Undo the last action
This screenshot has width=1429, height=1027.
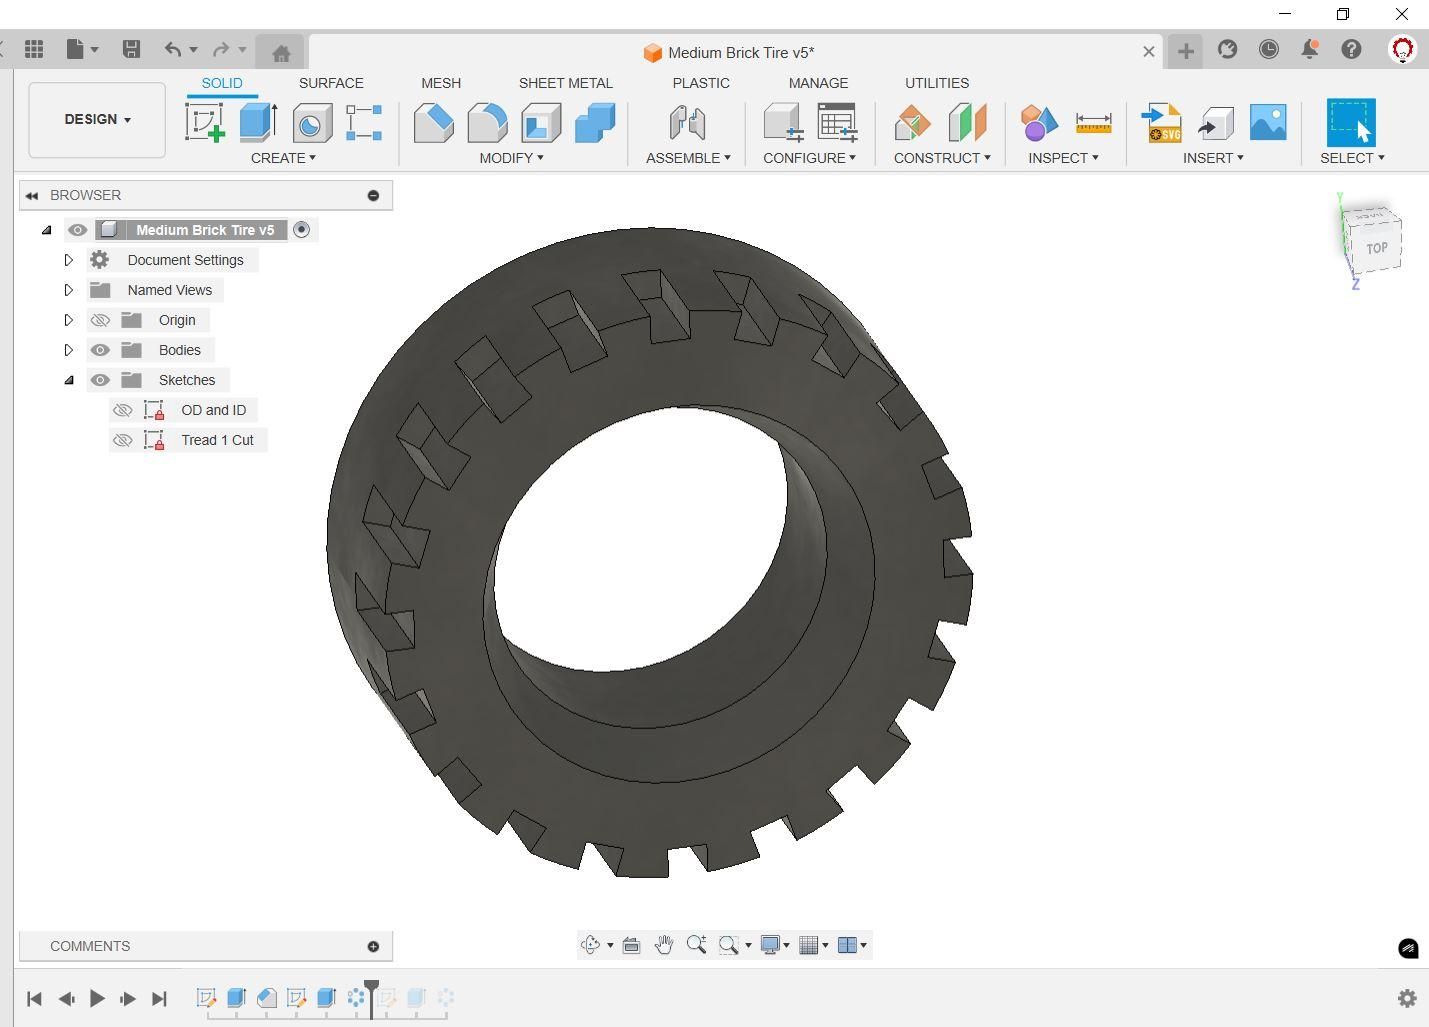(x=173, y=49)
